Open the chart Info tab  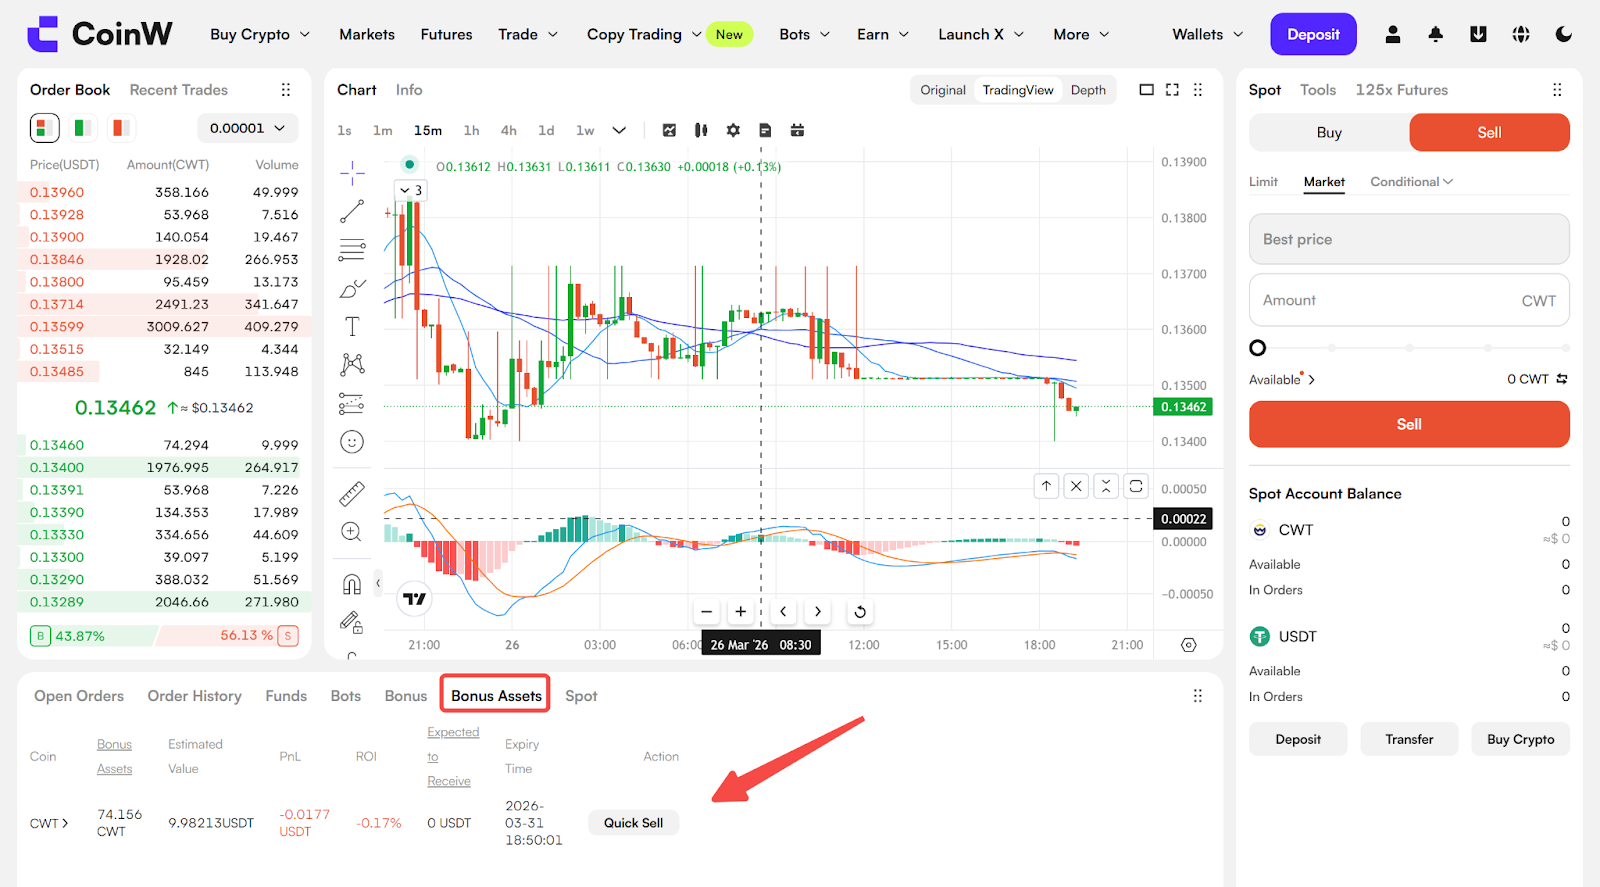click(x=409, y=90)
